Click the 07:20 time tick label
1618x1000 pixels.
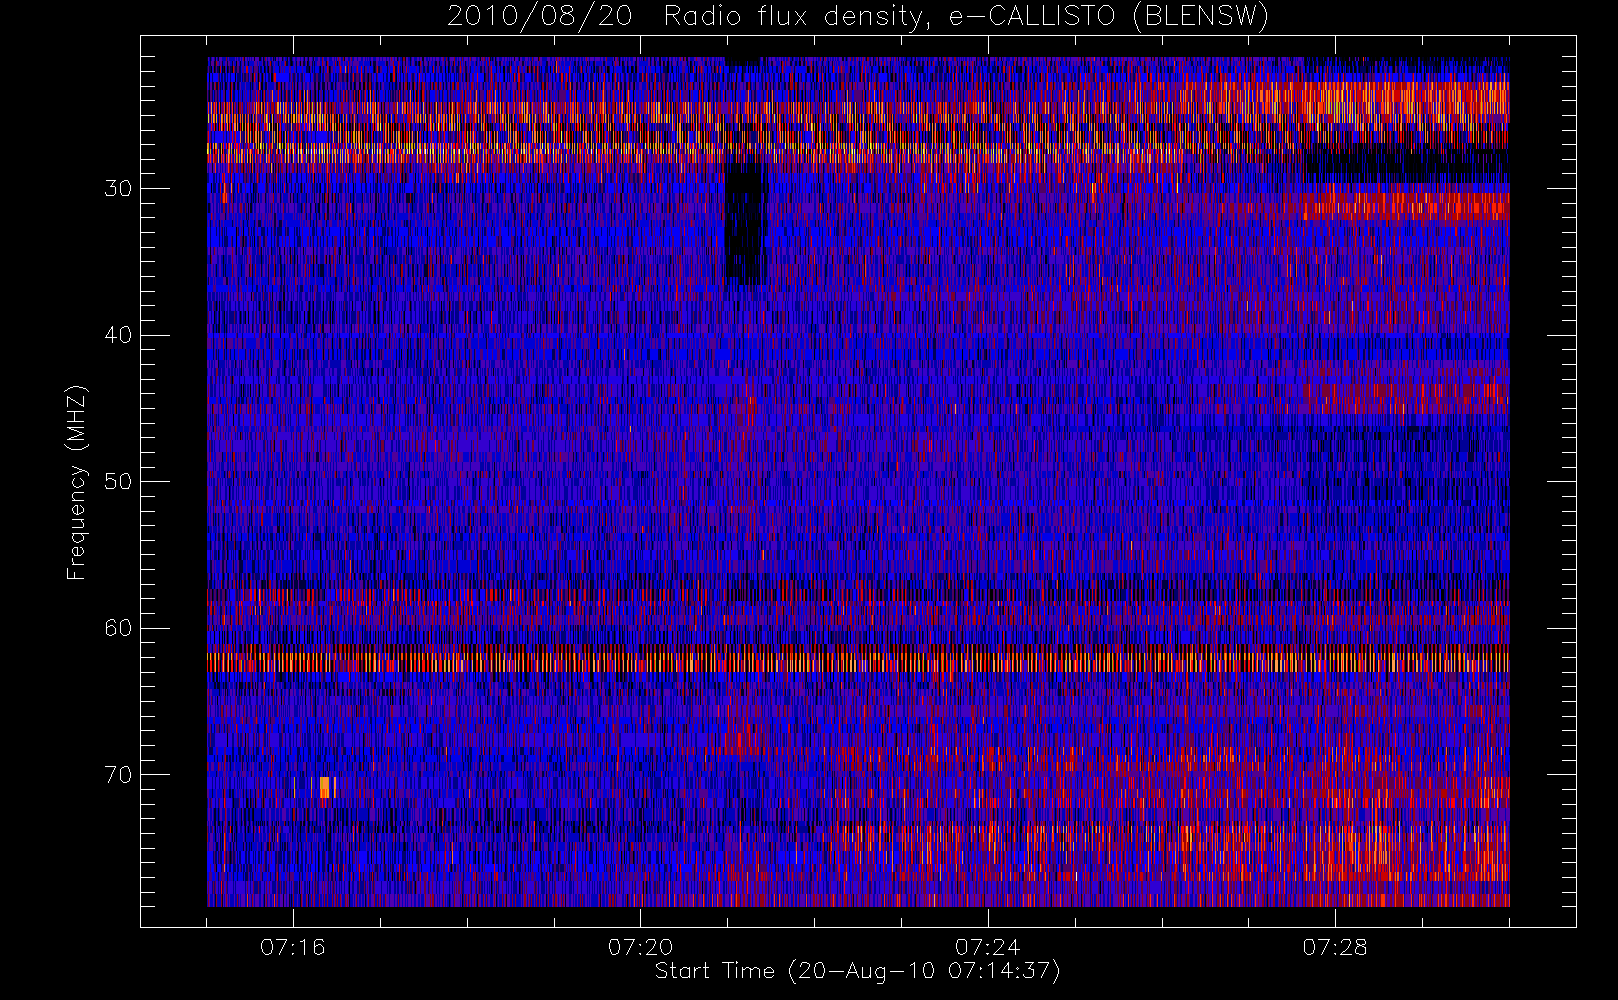(x=640, y=947)
